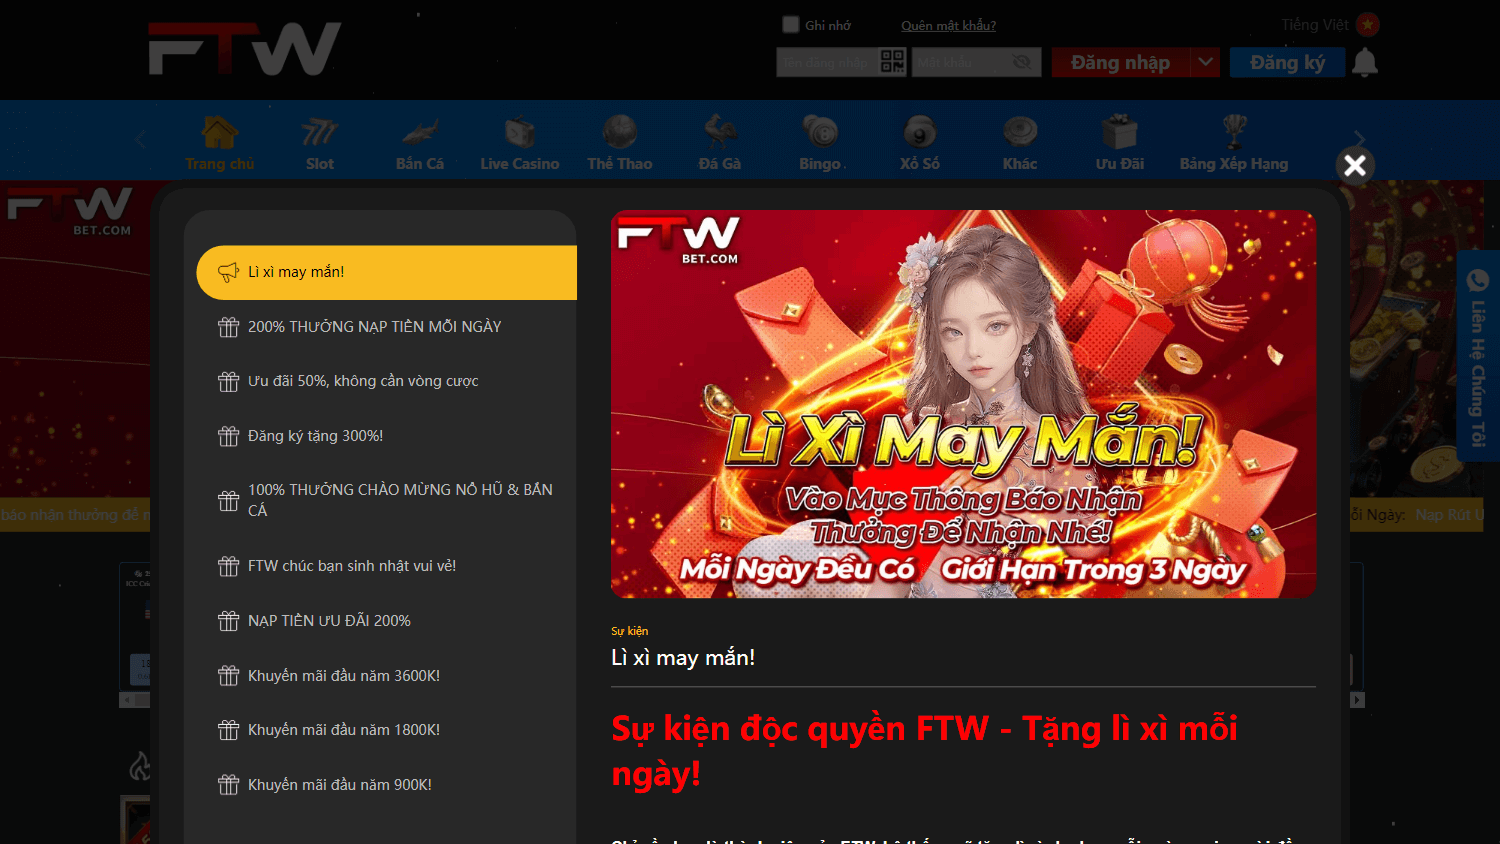The height and width of the screenshot is (844, 1500).
Task: Toggle the Ghi nhớ checkbox
Action: click(791, 25)
